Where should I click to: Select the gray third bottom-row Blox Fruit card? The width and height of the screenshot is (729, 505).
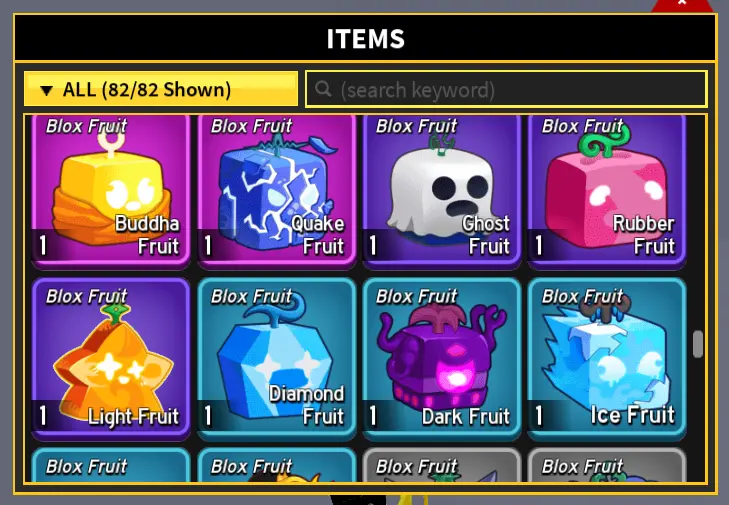[x=442, y=465]
